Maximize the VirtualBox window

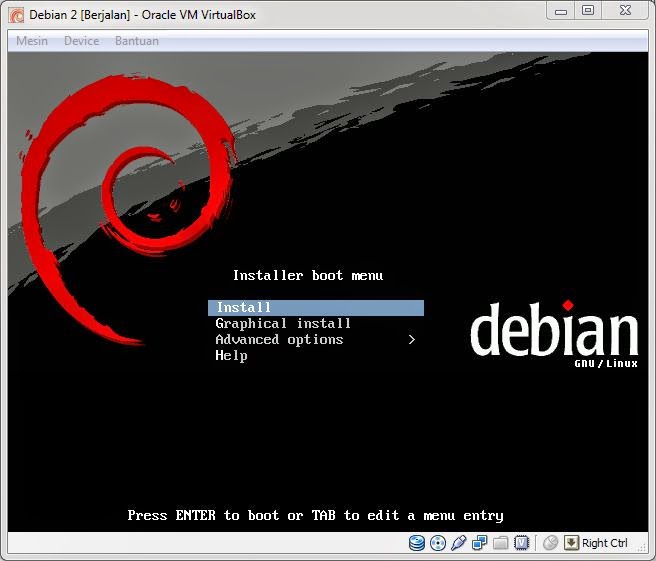588,11
